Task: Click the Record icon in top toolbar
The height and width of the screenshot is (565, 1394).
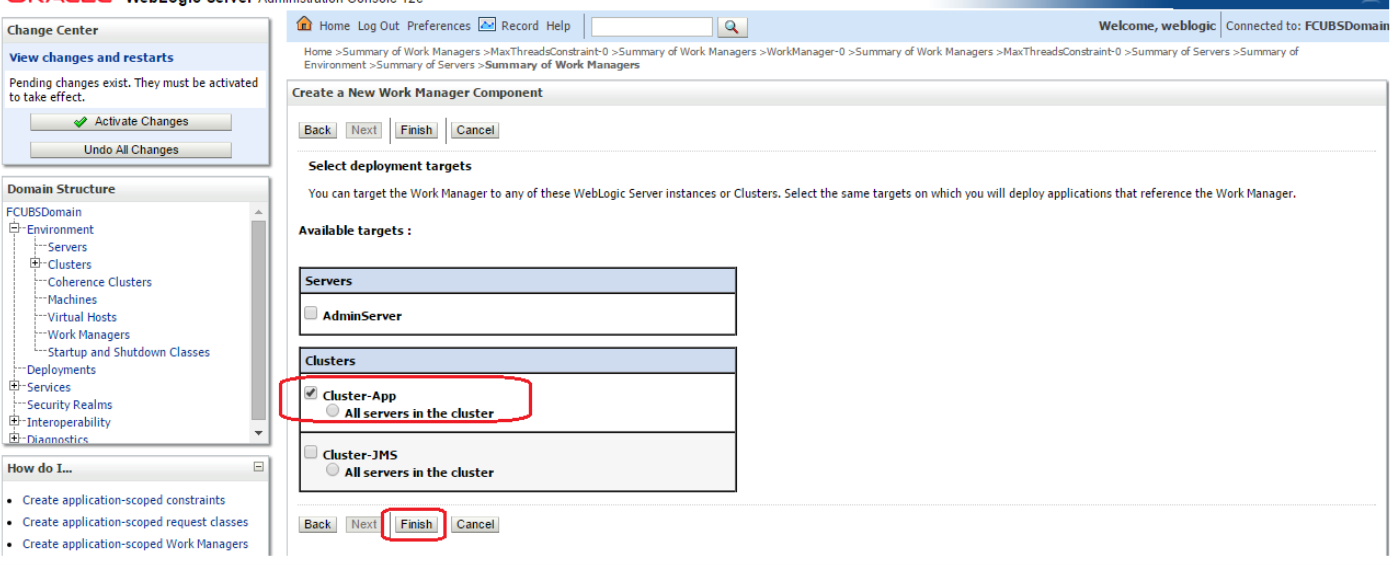Action: point(487,25)
